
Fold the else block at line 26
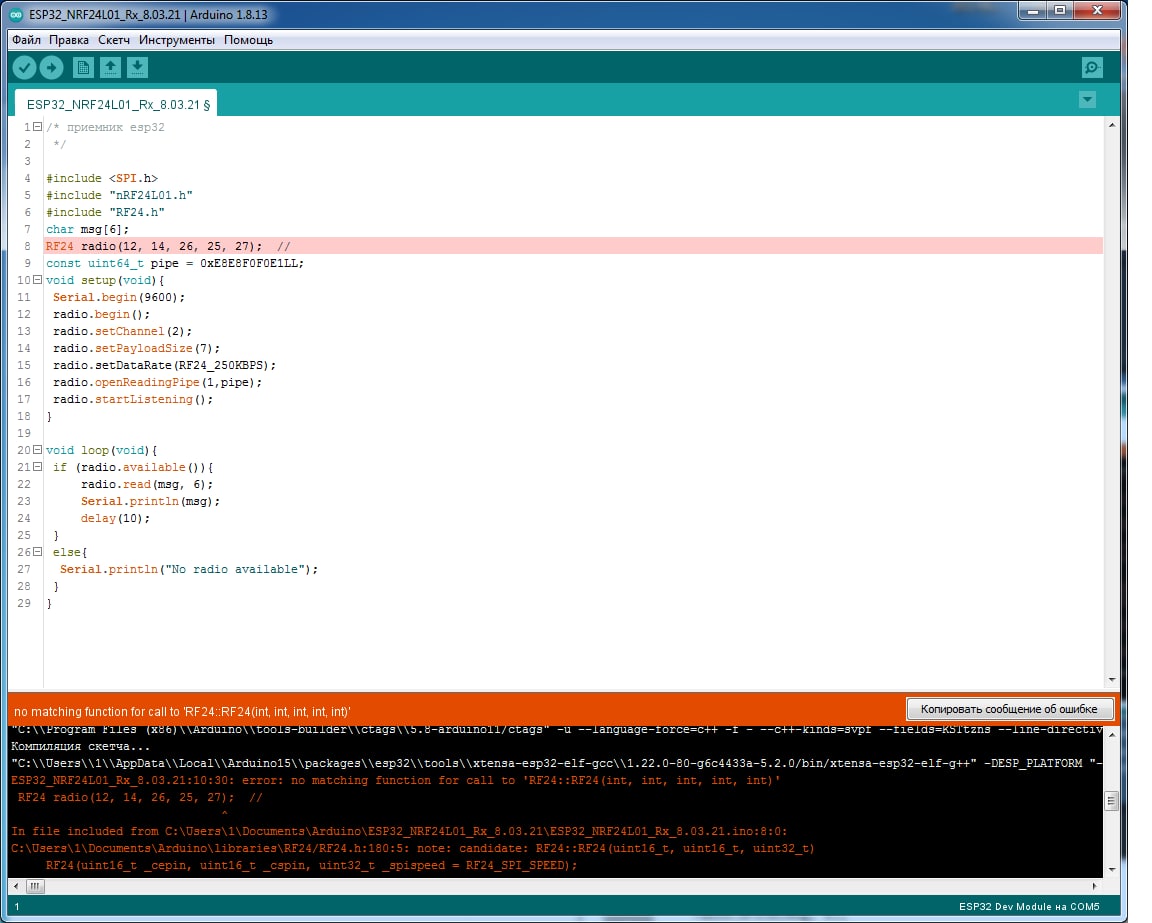pyautogui.click(x=37, y=552)
